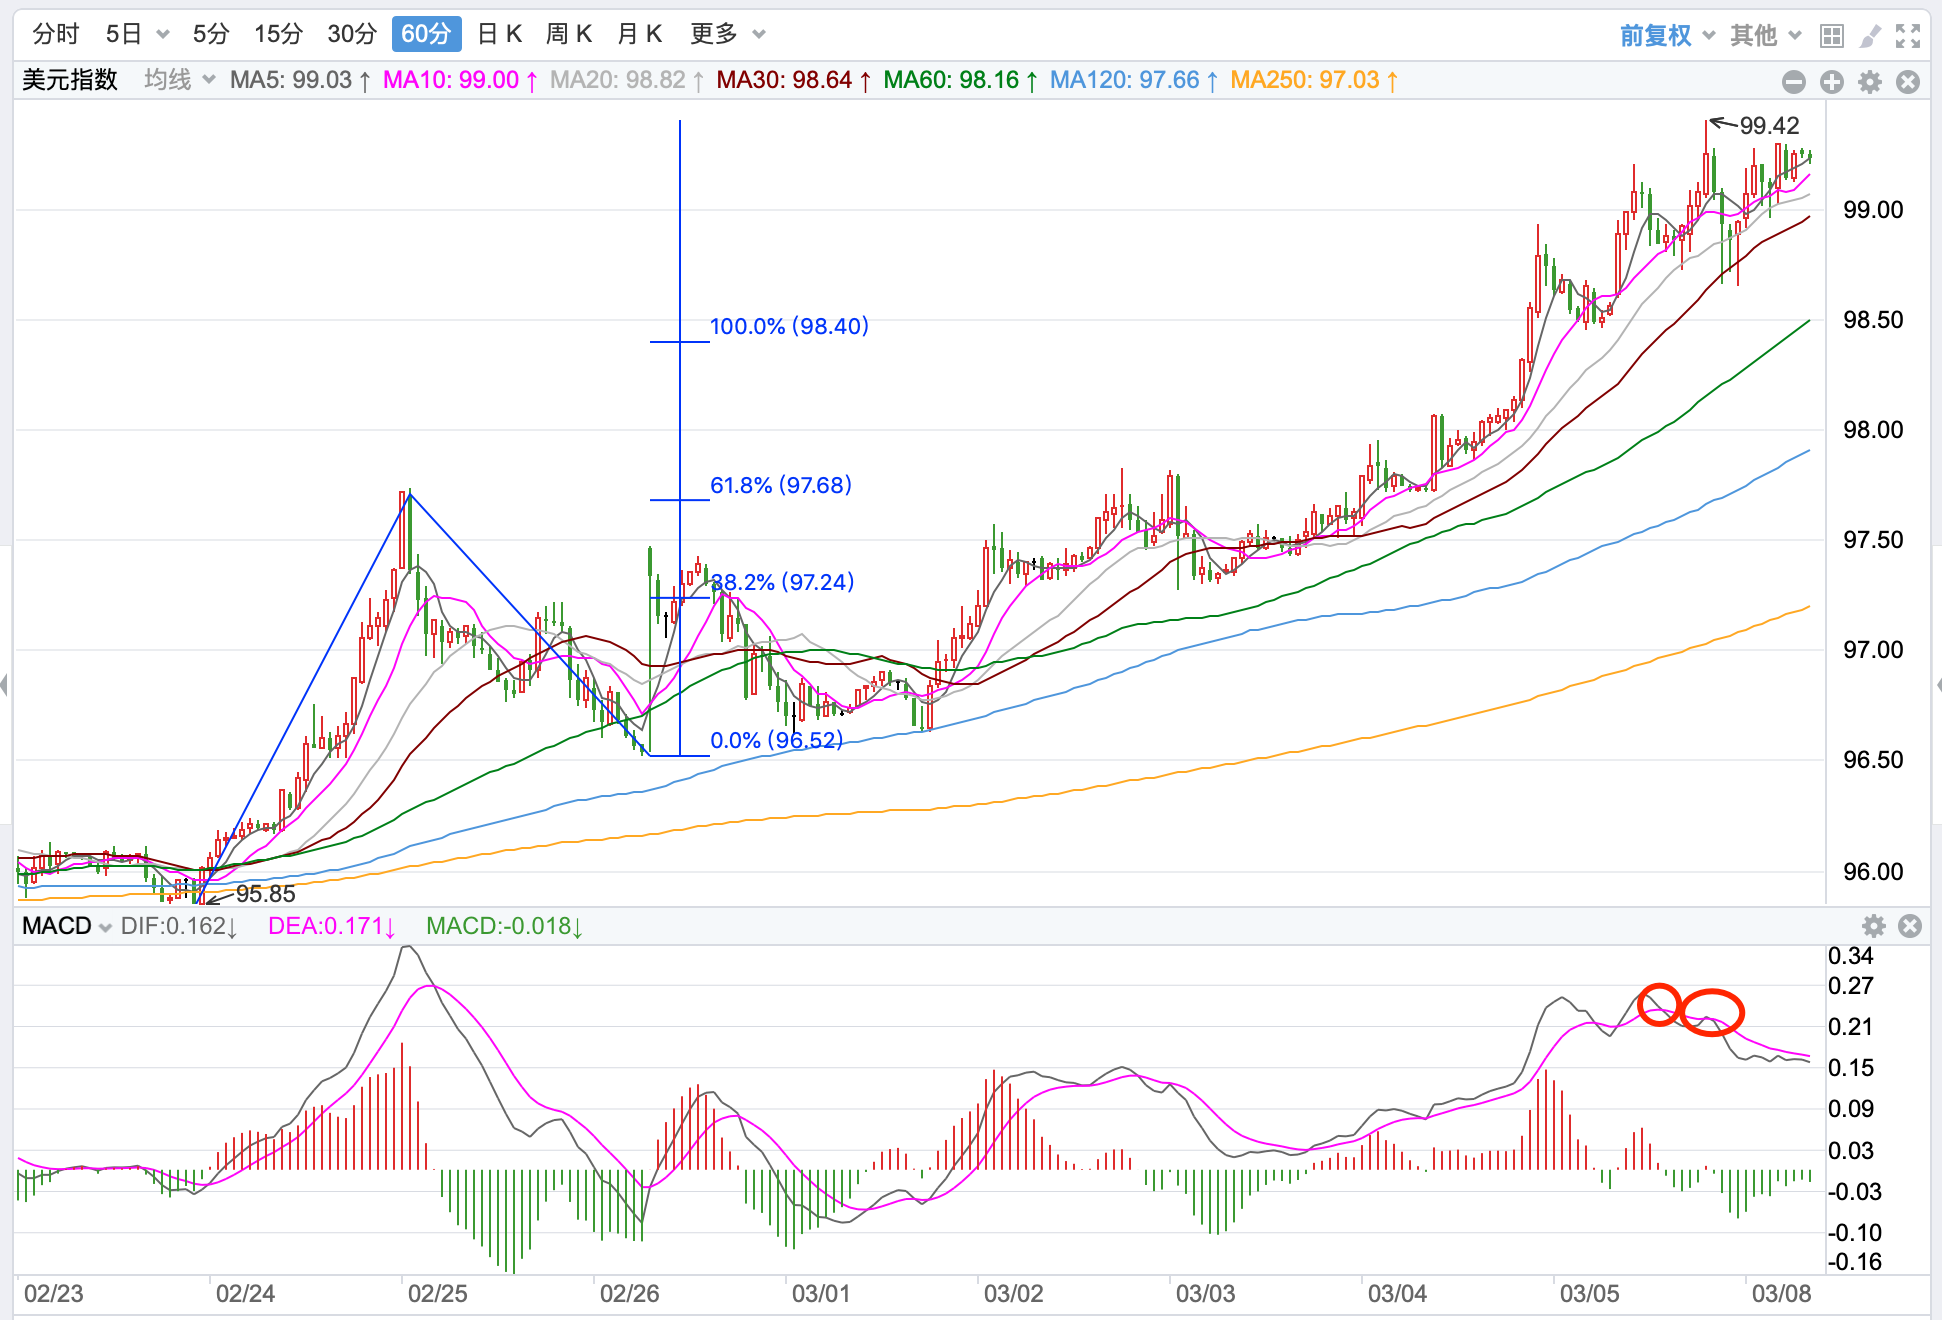Remove moving average overlay with X icon
The height and width of the screenshot is (1320, 1942).
1908,82
